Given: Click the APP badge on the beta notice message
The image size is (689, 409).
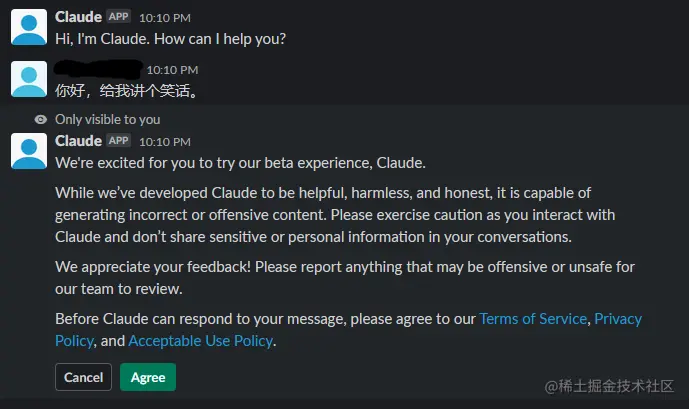Looking at the screenshot, I should pyautogui.click(x=119, y=141).
